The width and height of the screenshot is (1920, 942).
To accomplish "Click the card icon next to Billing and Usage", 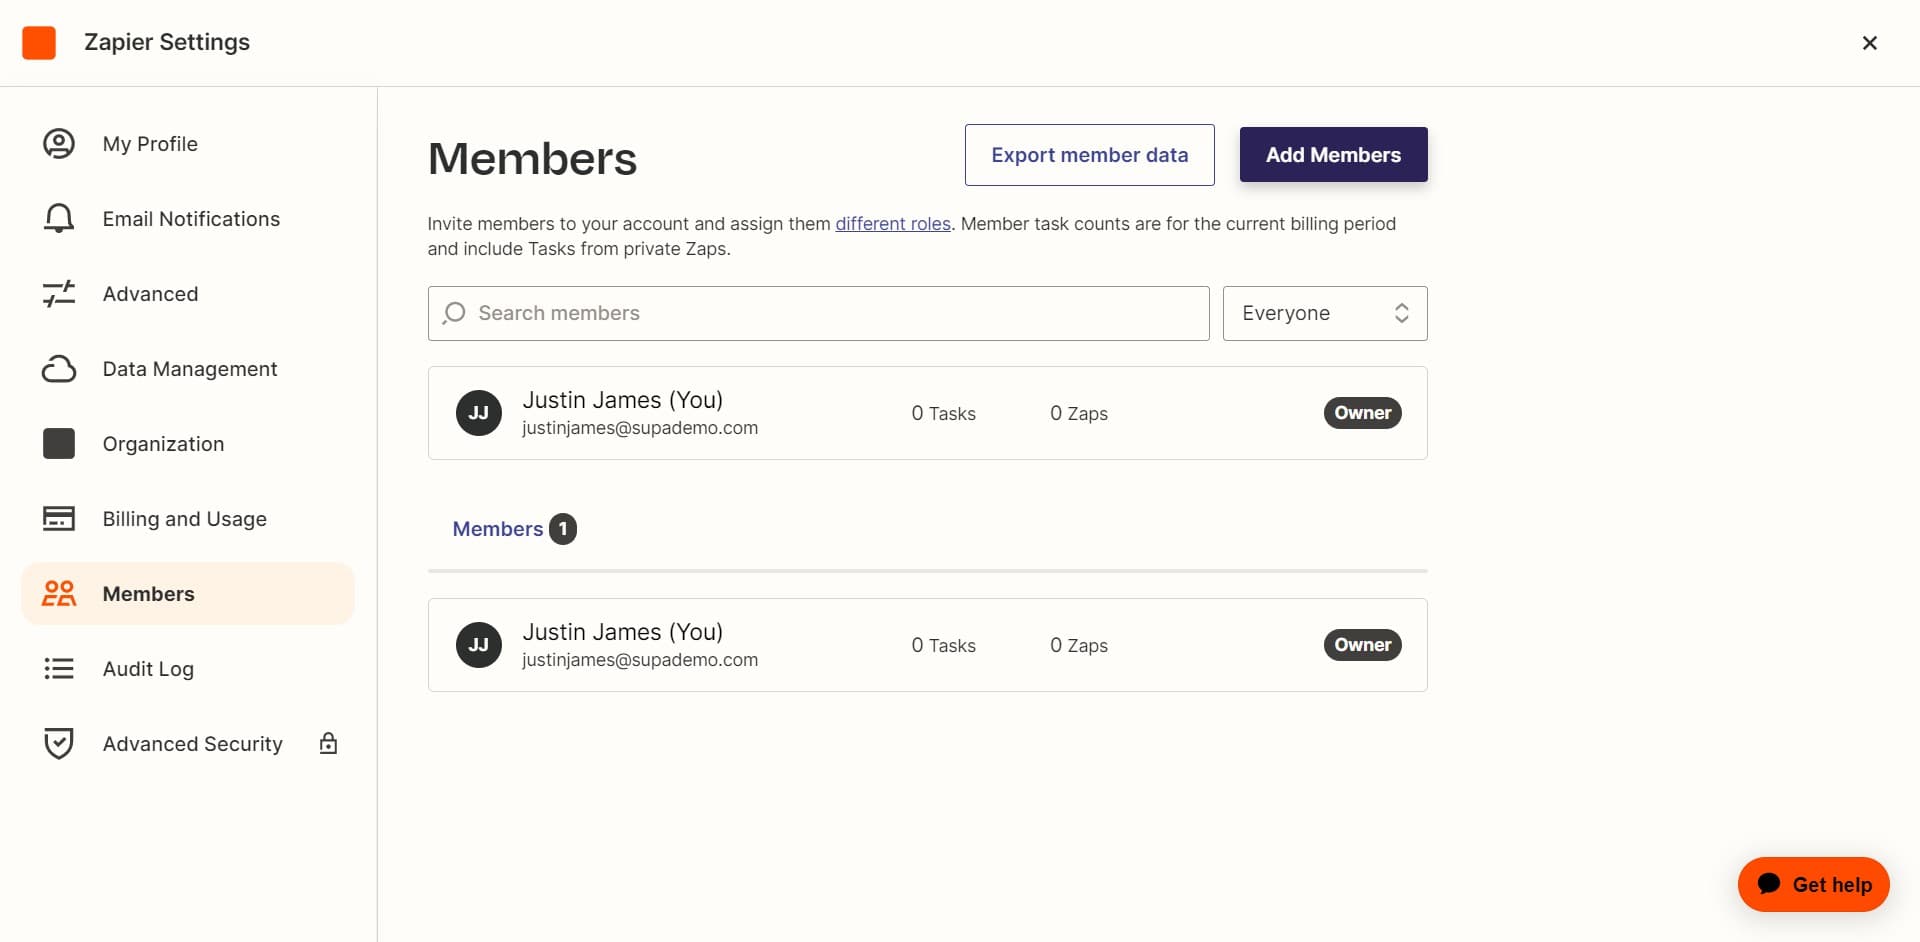I will pos(59,518).
